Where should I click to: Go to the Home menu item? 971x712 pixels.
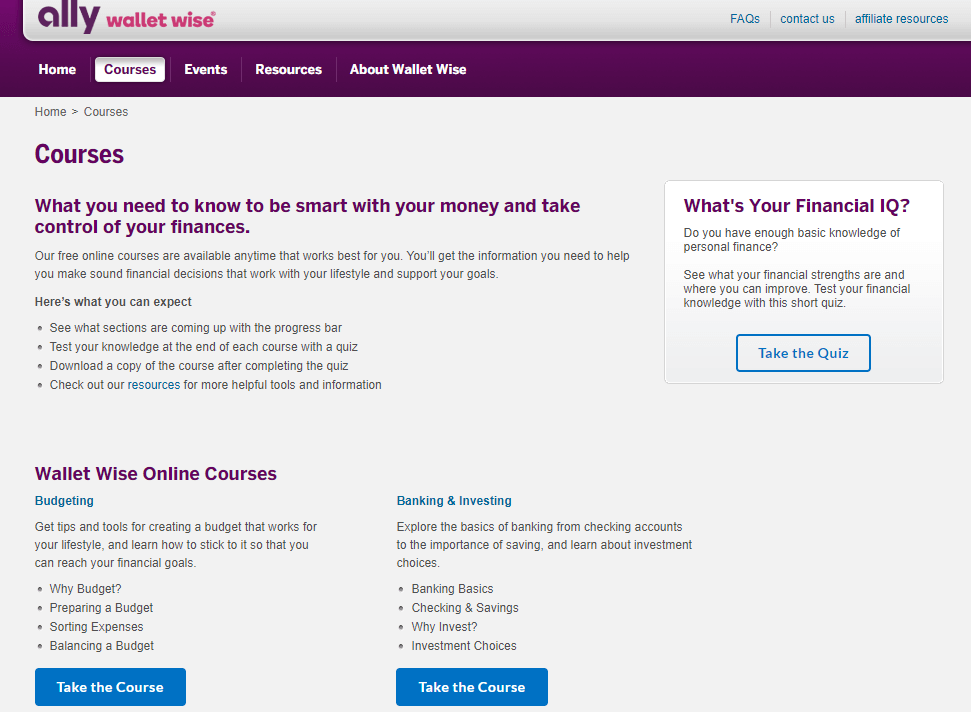(x=57, y=69)
